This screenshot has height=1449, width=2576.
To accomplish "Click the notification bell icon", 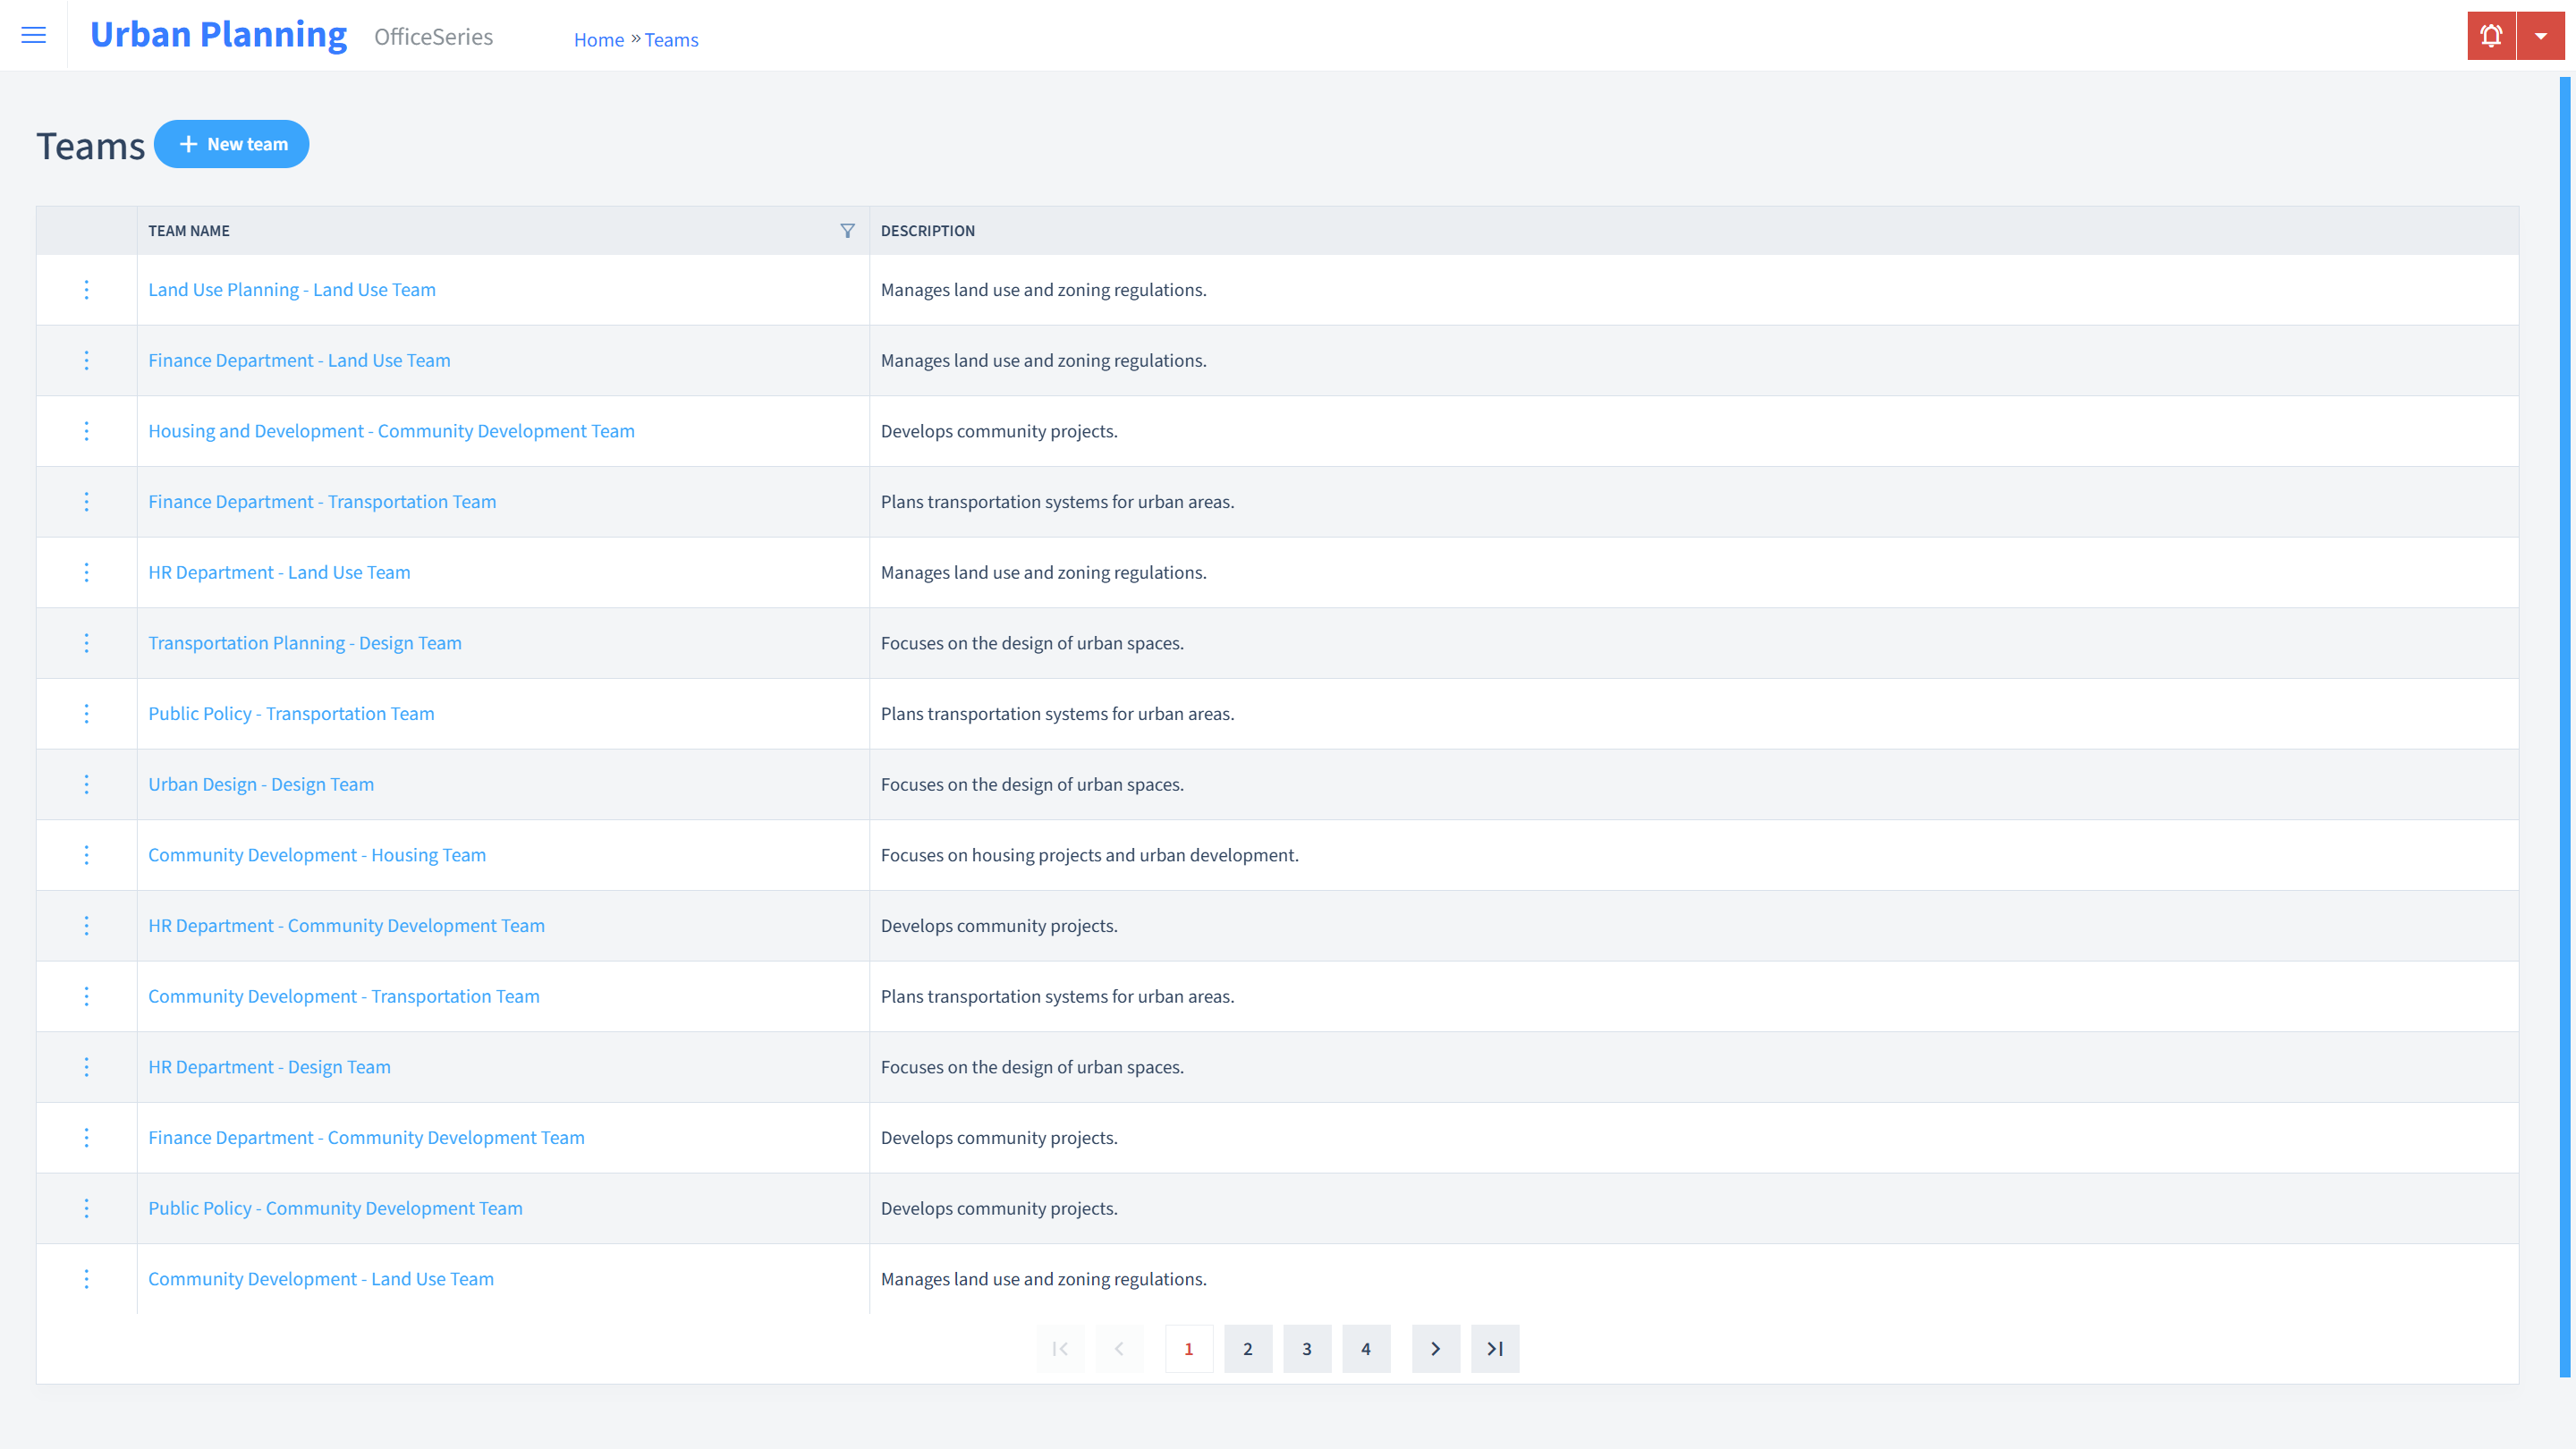I will [x=2491, y=36].
